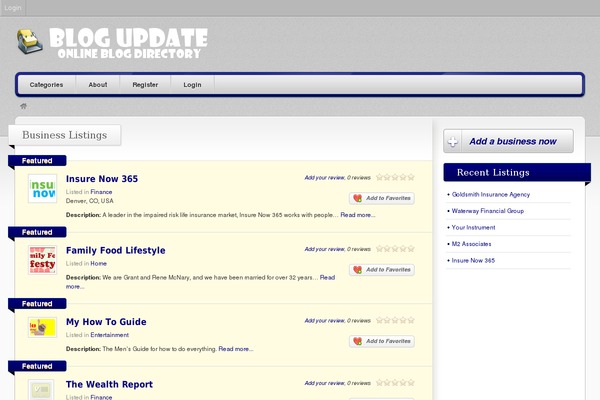Click the Business Listings heading
Viewport: 600px width, 400px height.
click(65, 135)
